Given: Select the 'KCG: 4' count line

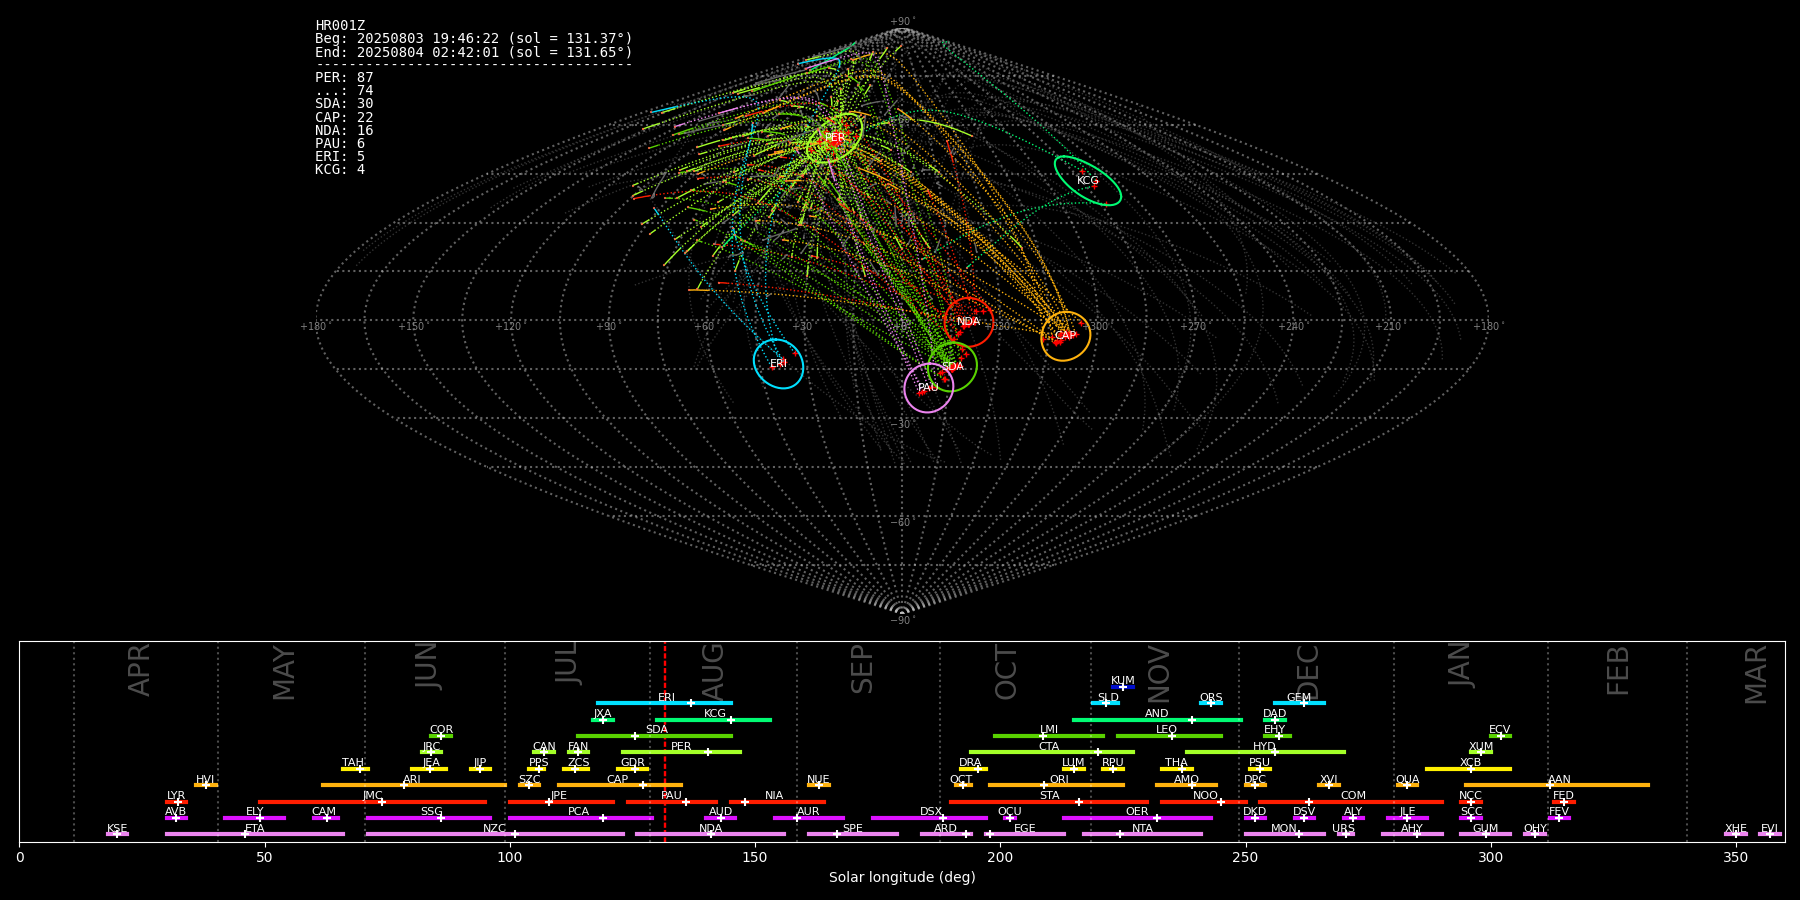Looking at the screenshot, I should point(340,169).
